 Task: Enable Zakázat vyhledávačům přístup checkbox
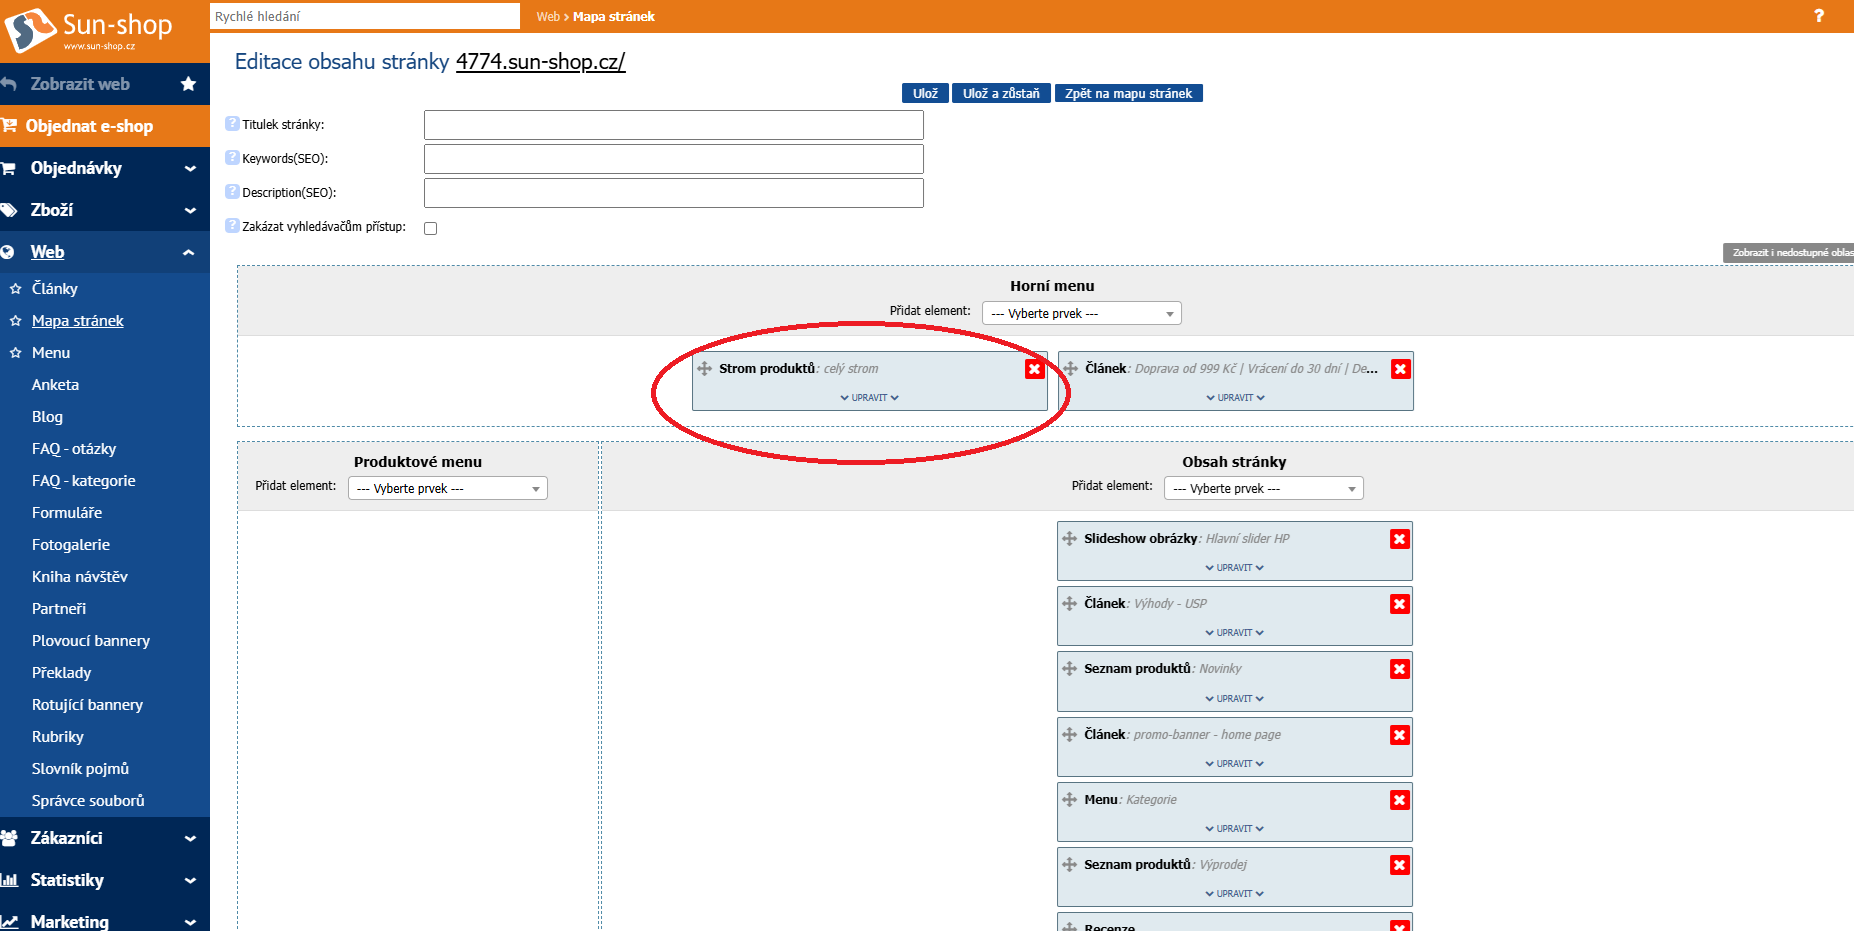(431, 228)
